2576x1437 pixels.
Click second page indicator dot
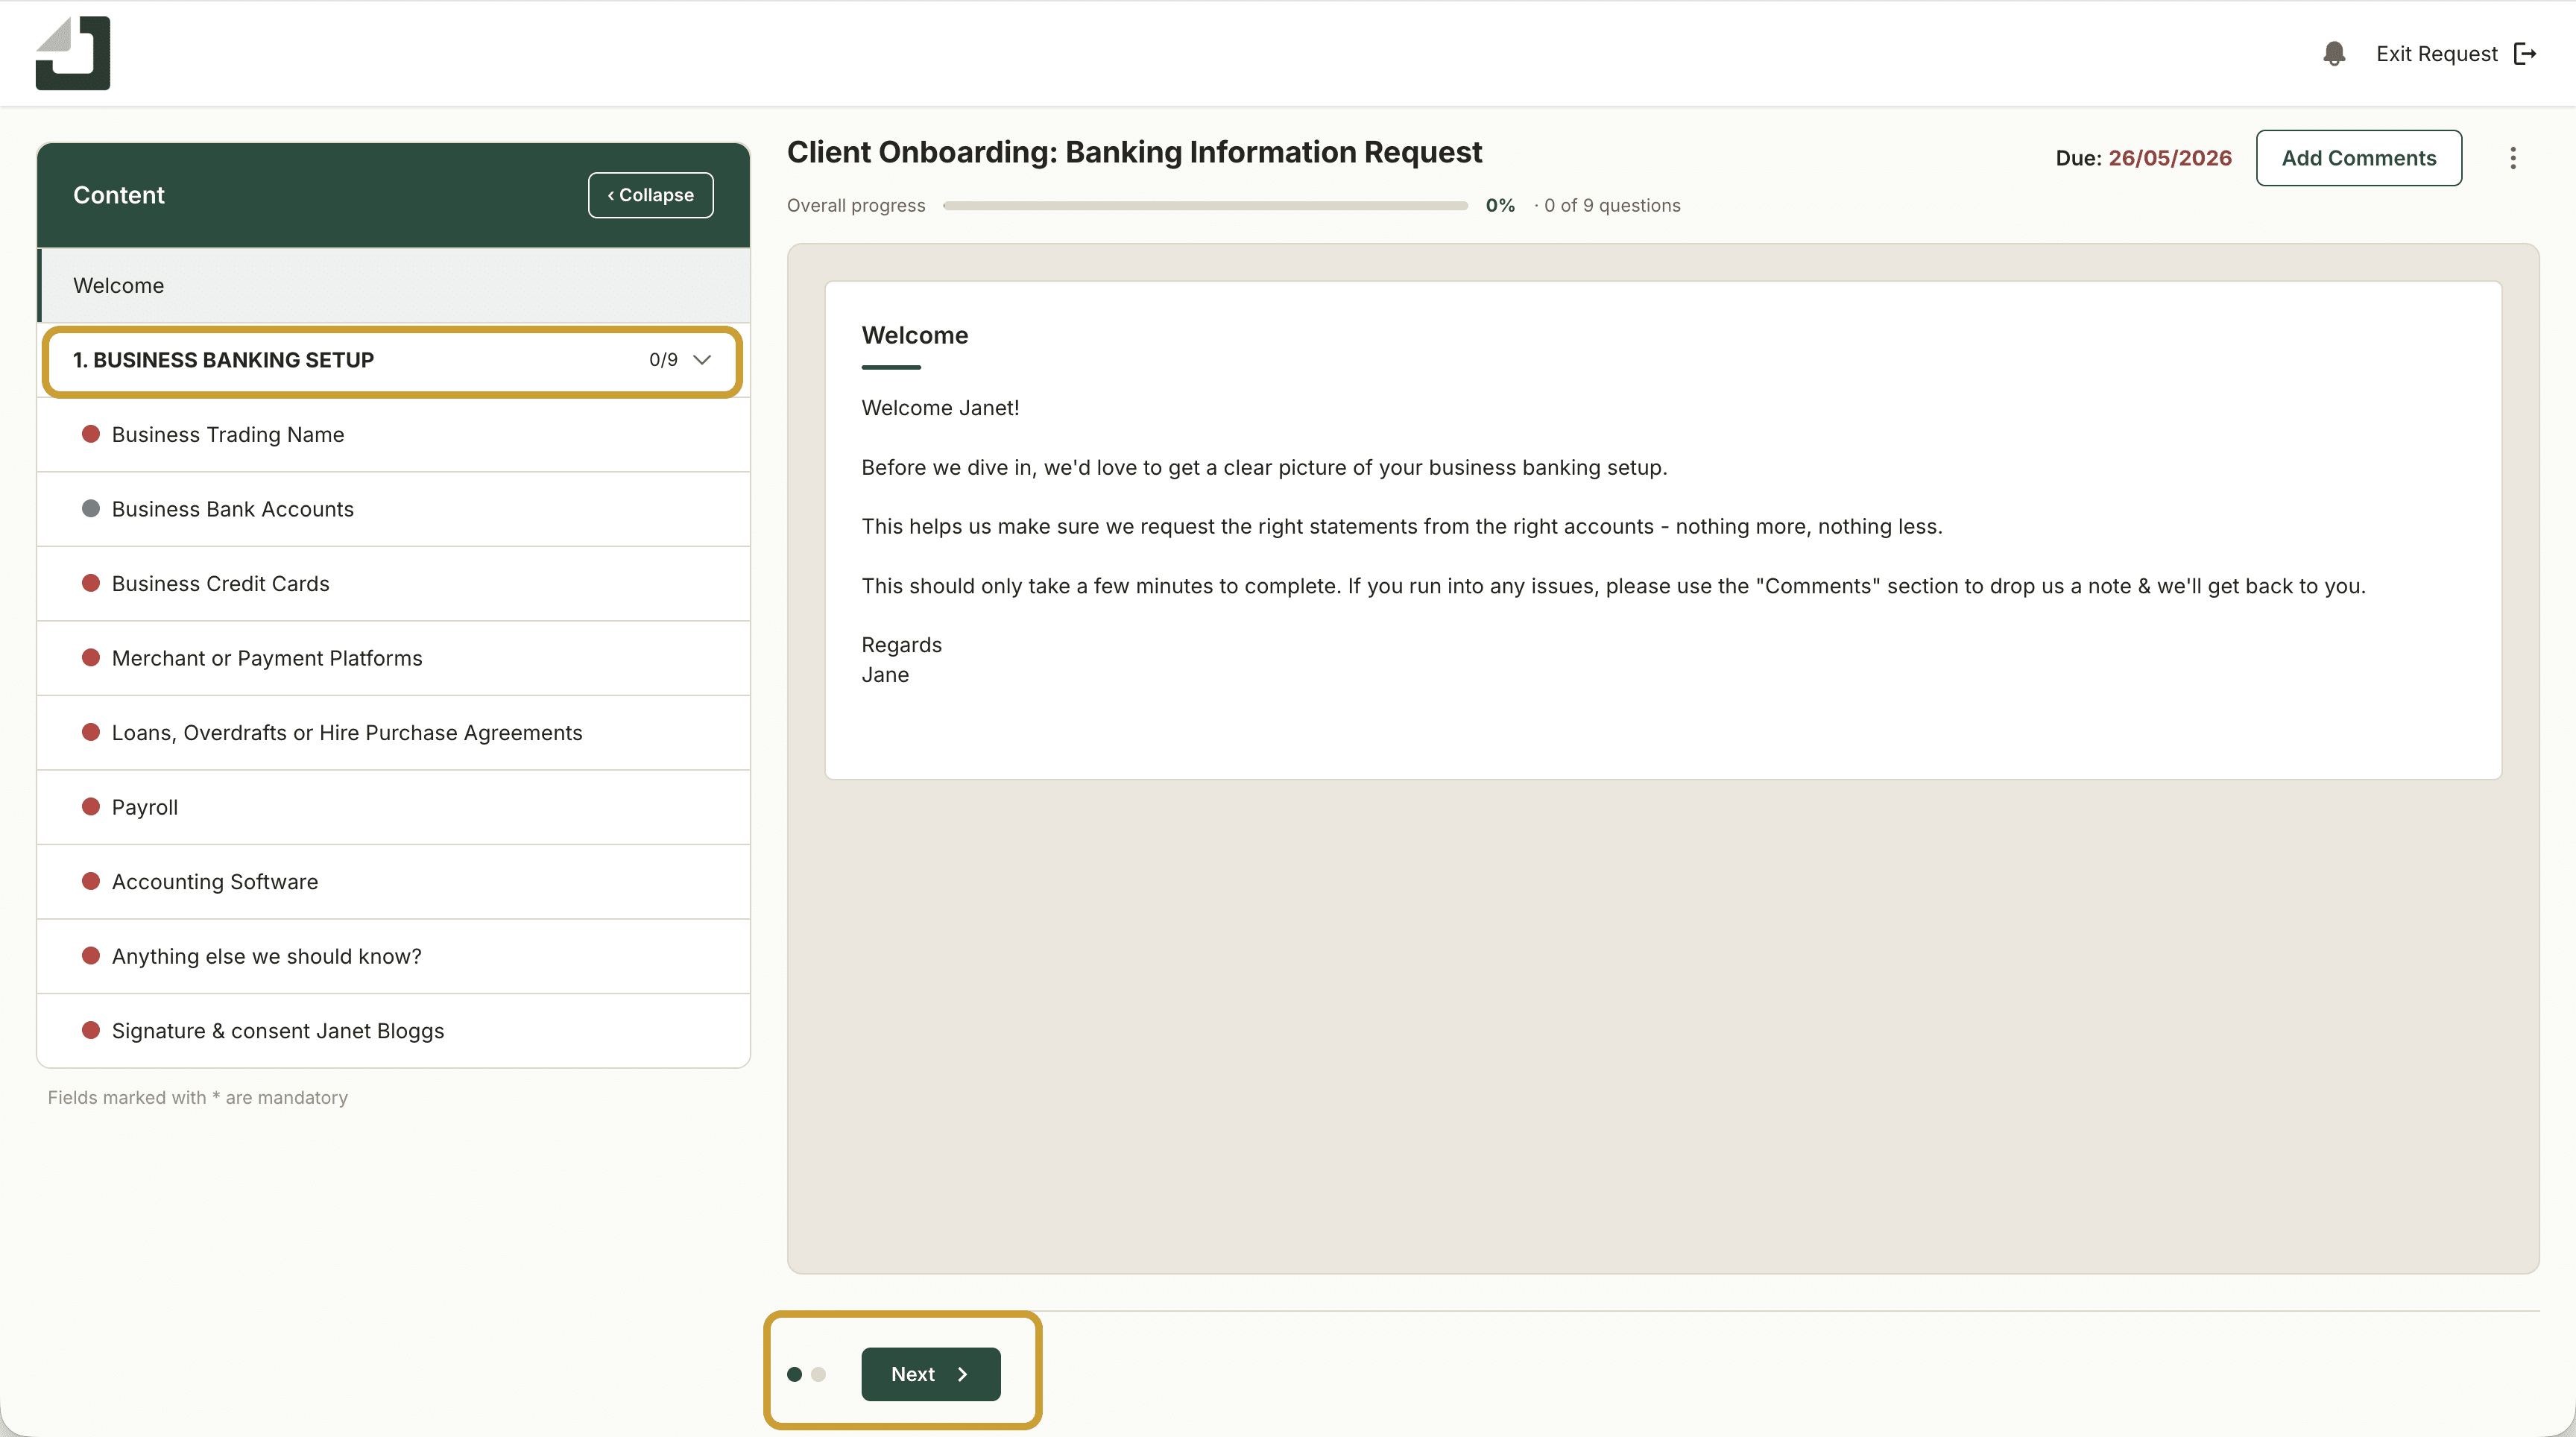(819, 1374)
